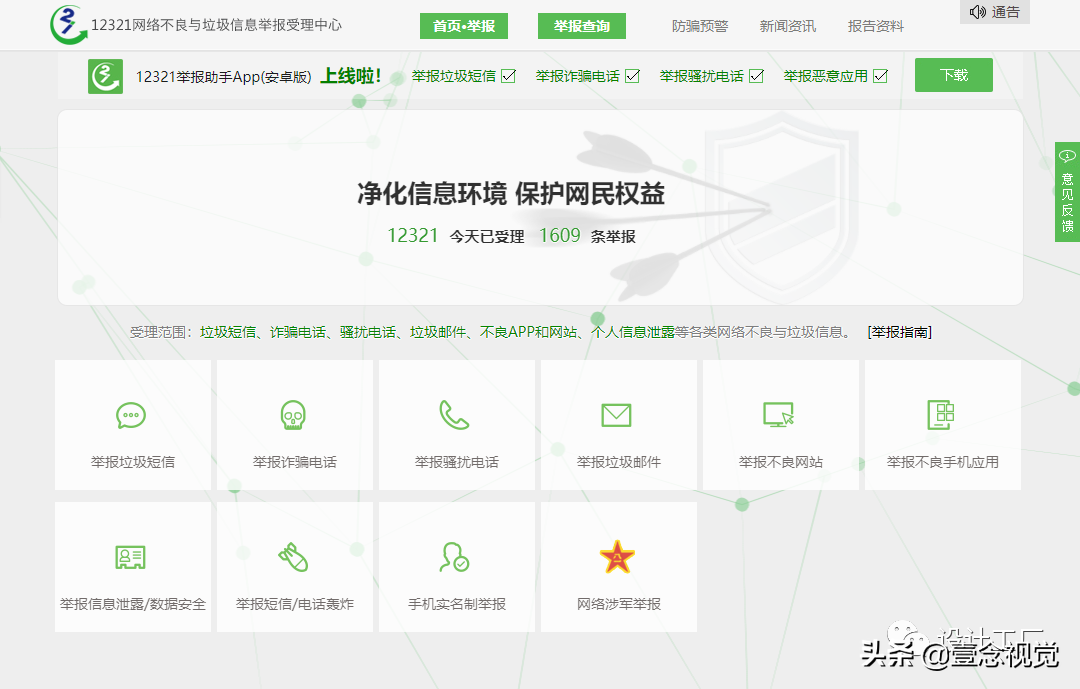Open the 举报查询 navigation tab

click(x=581, y=26)
